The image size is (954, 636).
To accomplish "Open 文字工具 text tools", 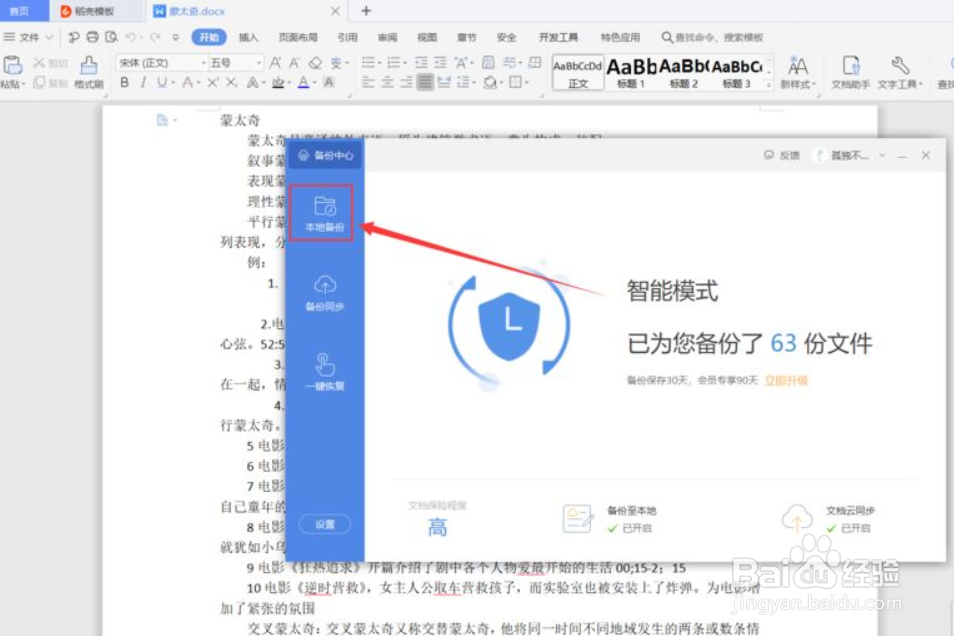I will tap(900, 72).
